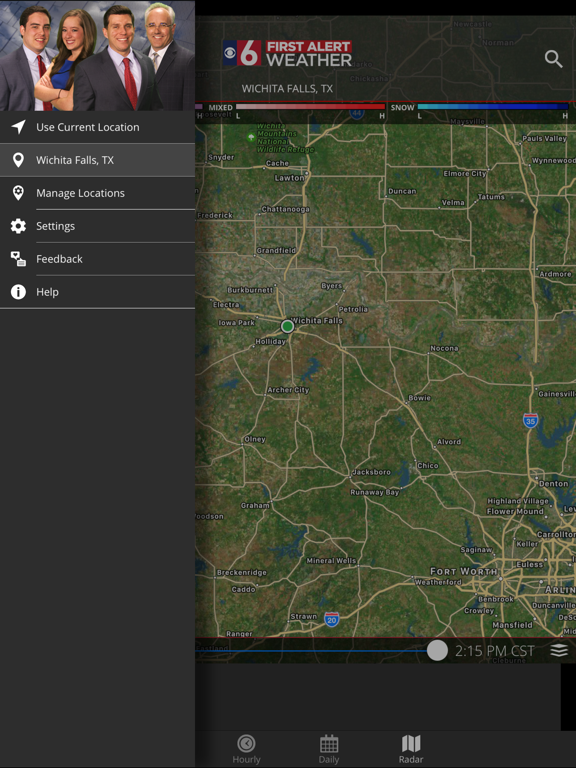Open search with the magnifying glass icon

click(553, 59)
